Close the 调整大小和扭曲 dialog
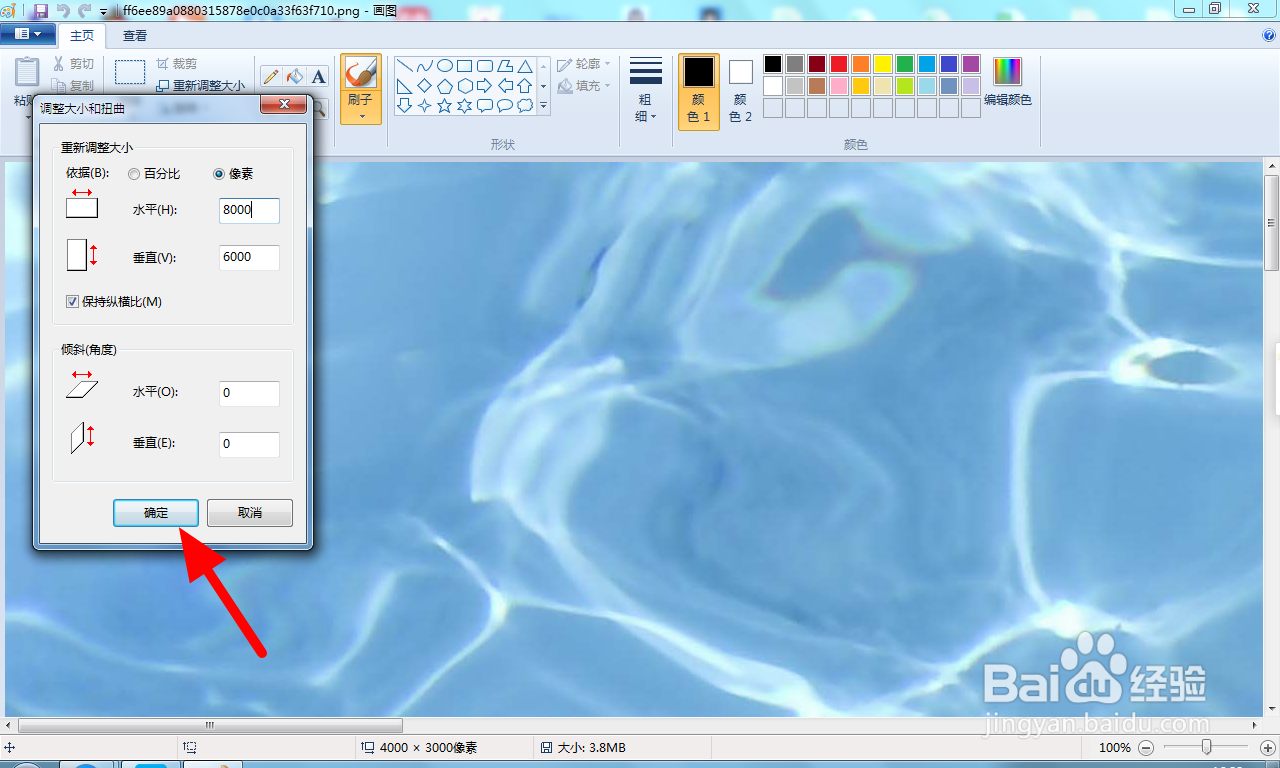Viewport: 1280px width, 768px height. tap(283, 105)
